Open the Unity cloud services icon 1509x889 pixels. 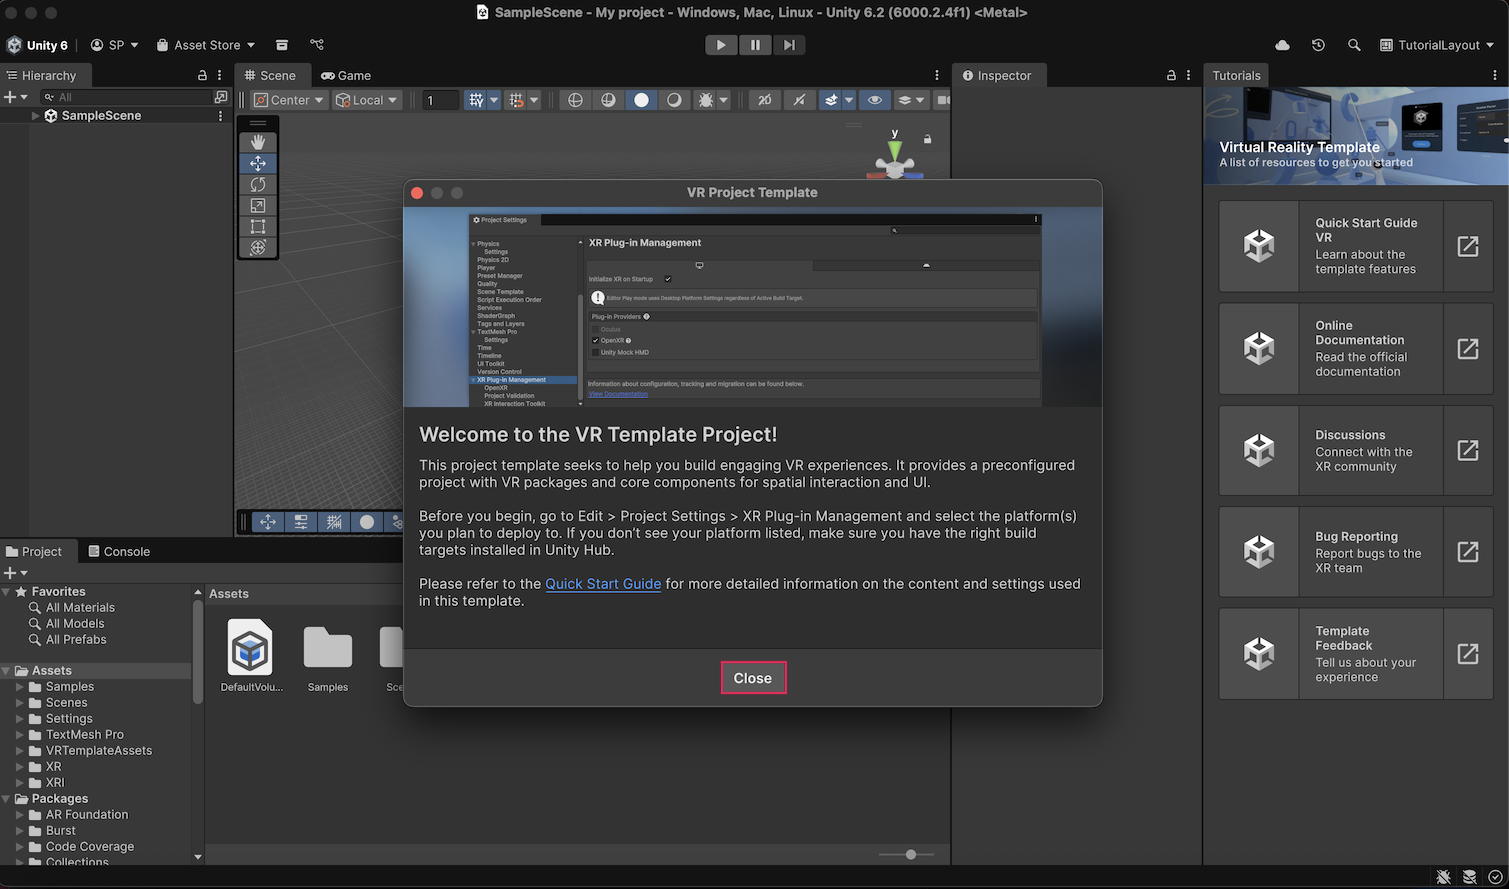tap(1282, 45)
